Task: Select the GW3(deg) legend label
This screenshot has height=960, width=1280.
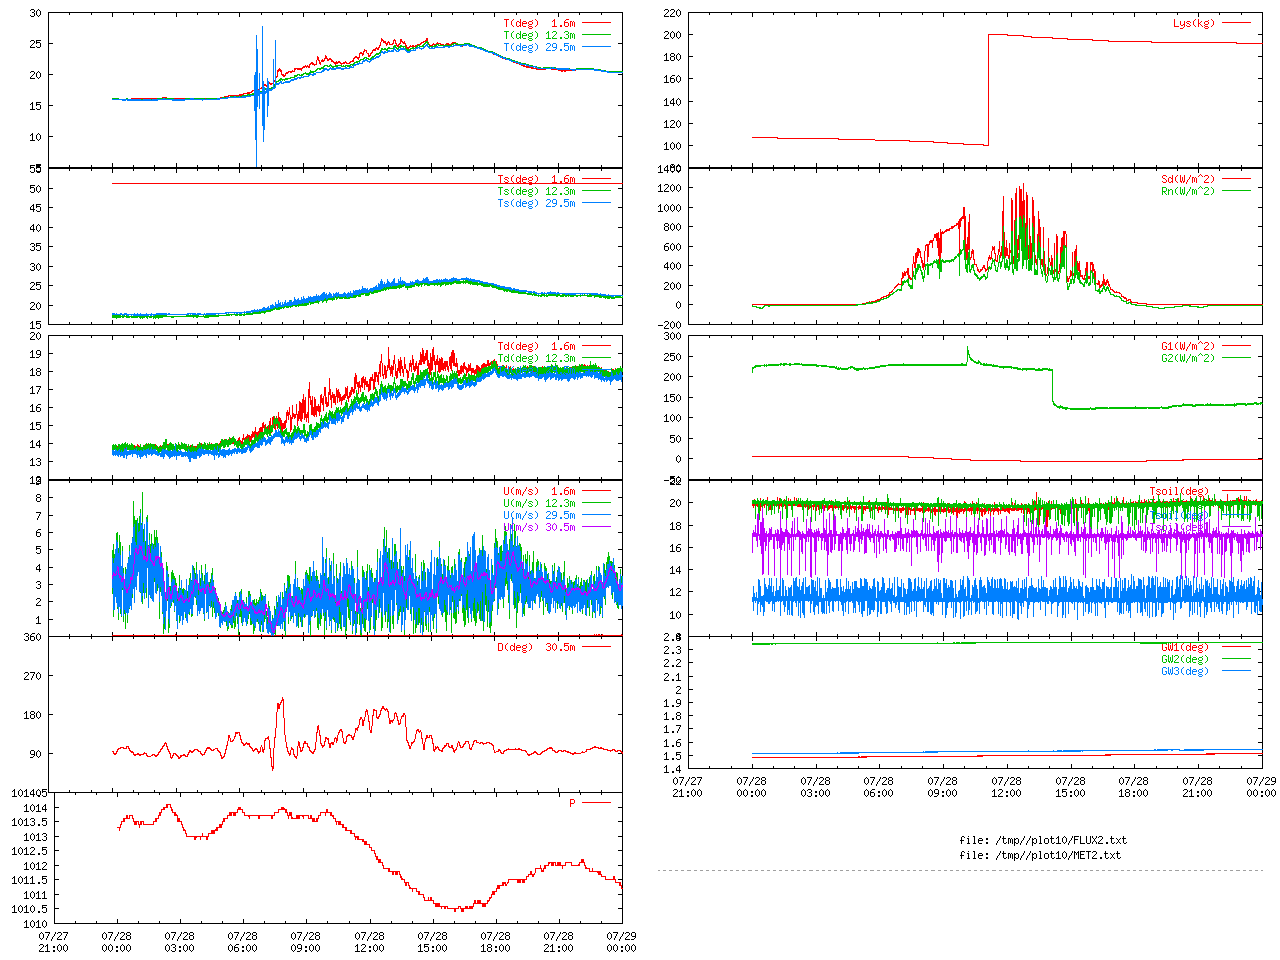Action: point(1185,671)
